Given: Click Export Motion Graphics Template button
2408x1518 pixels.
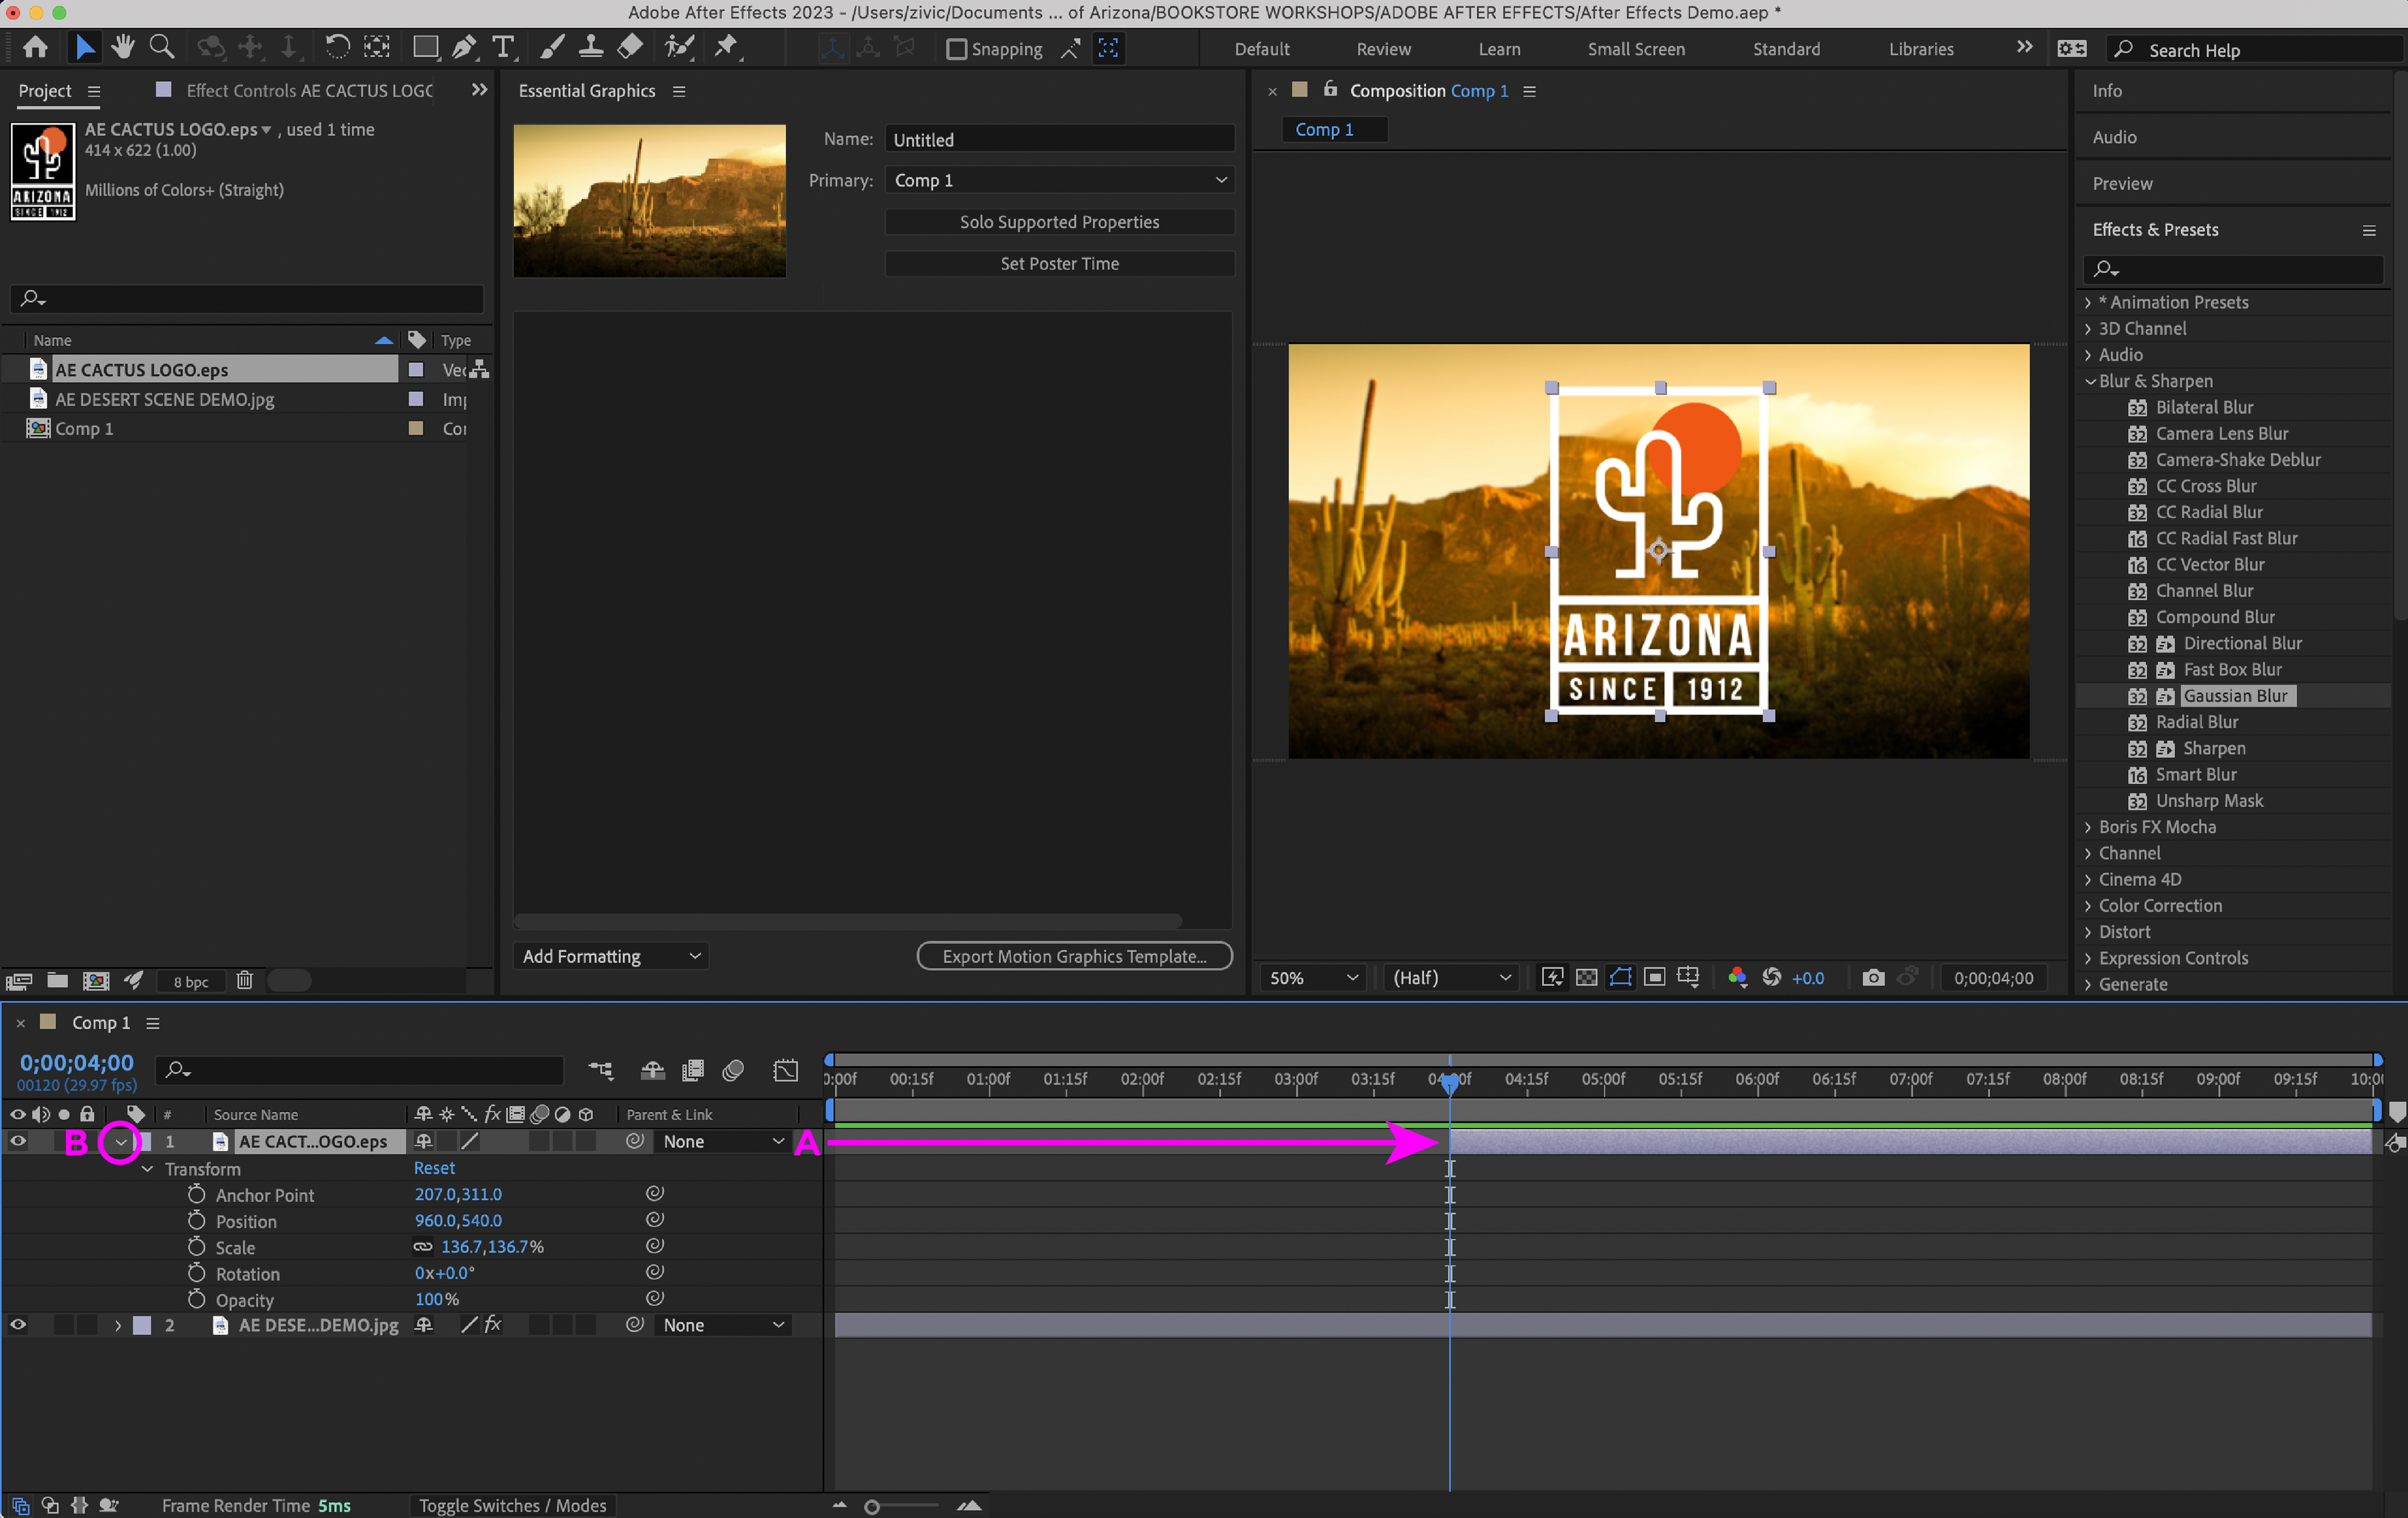Looking at the screenshot, I should 1074,956.
